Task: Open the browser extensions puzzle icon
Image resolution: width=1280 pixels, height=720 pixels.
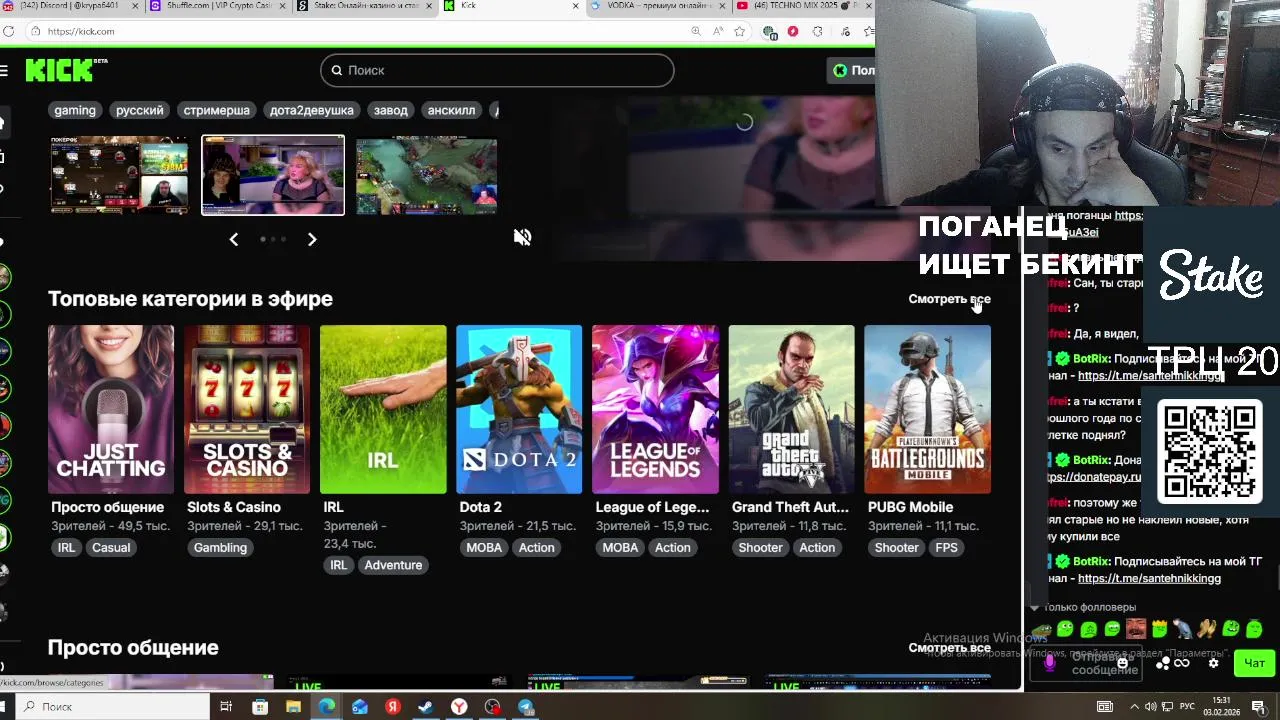Action: (x=817, y=31)
